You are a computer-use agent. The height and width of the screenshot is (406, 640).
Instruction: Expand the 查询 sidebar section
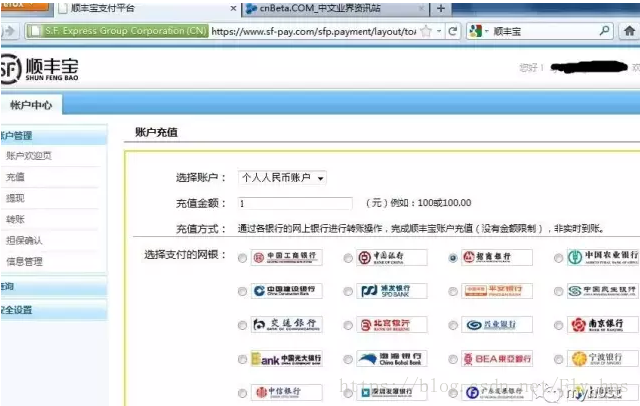(x=53, y=286)
